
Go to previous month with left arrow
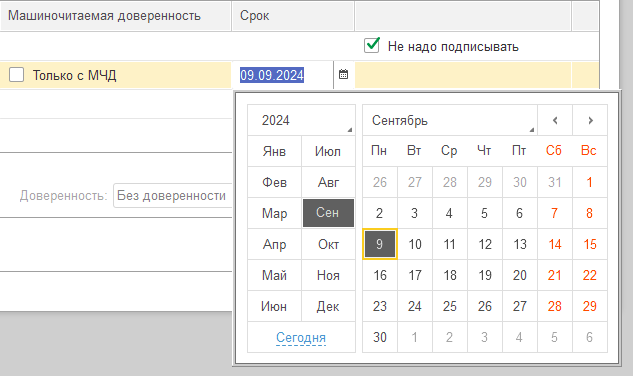(555, 120)
